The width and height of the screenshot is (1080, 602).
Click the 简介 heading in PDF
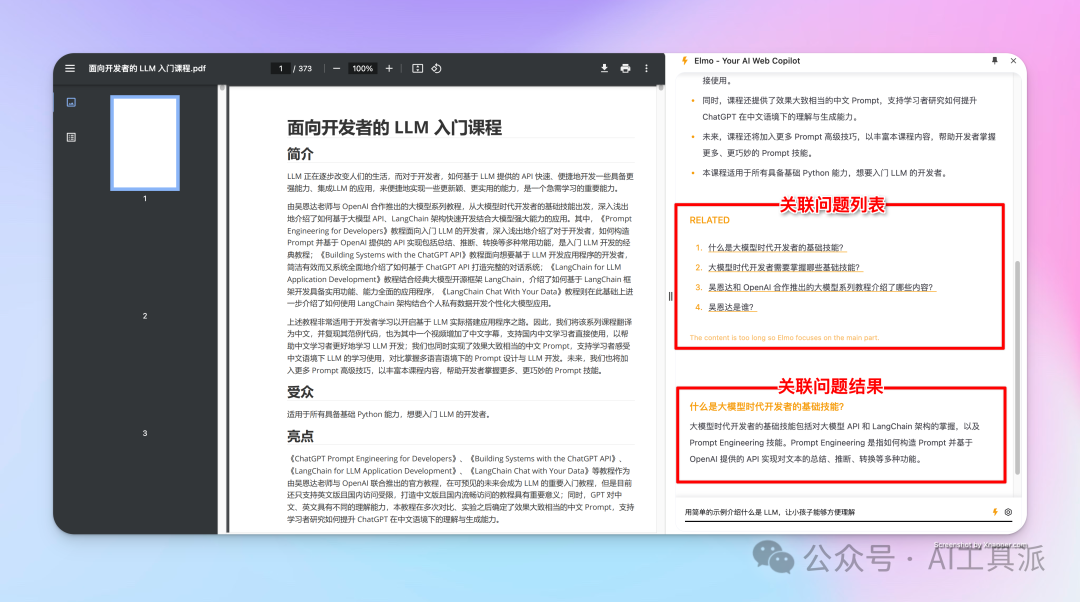pos(300,154)
